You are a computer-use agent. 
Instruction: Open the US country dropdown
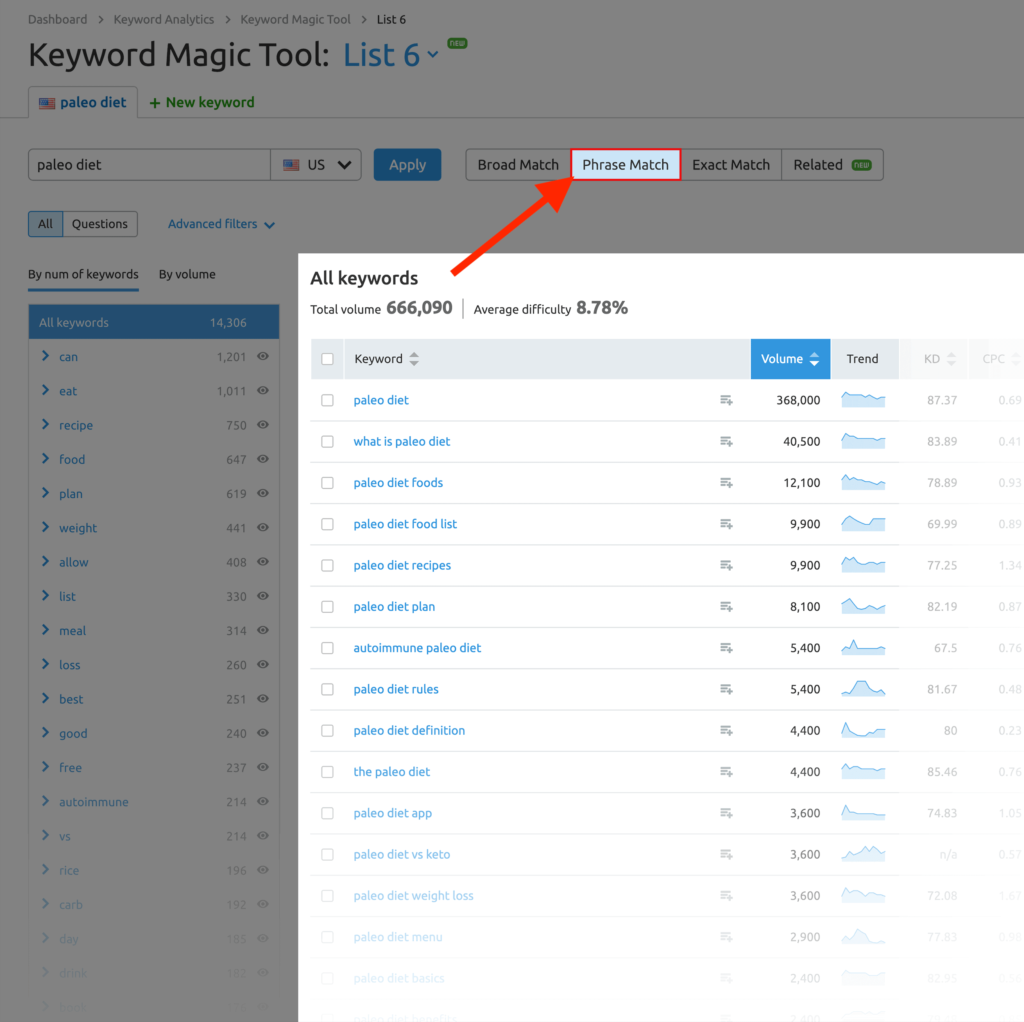[316, 164]
